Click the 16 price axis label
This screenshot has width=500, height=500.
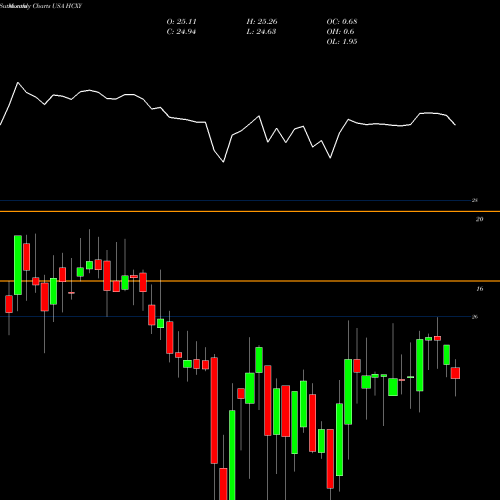tap(479, 289)
